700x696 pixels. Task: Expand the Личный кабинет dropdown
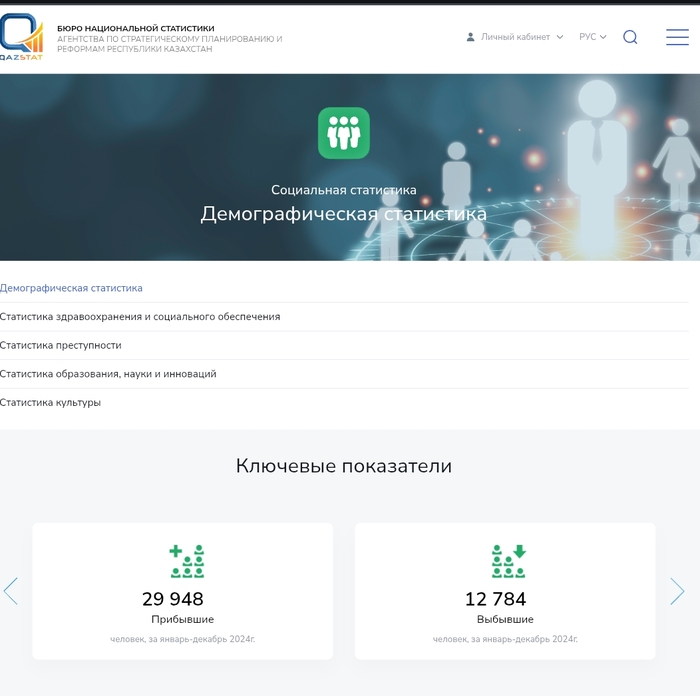[x=515, y=37]
